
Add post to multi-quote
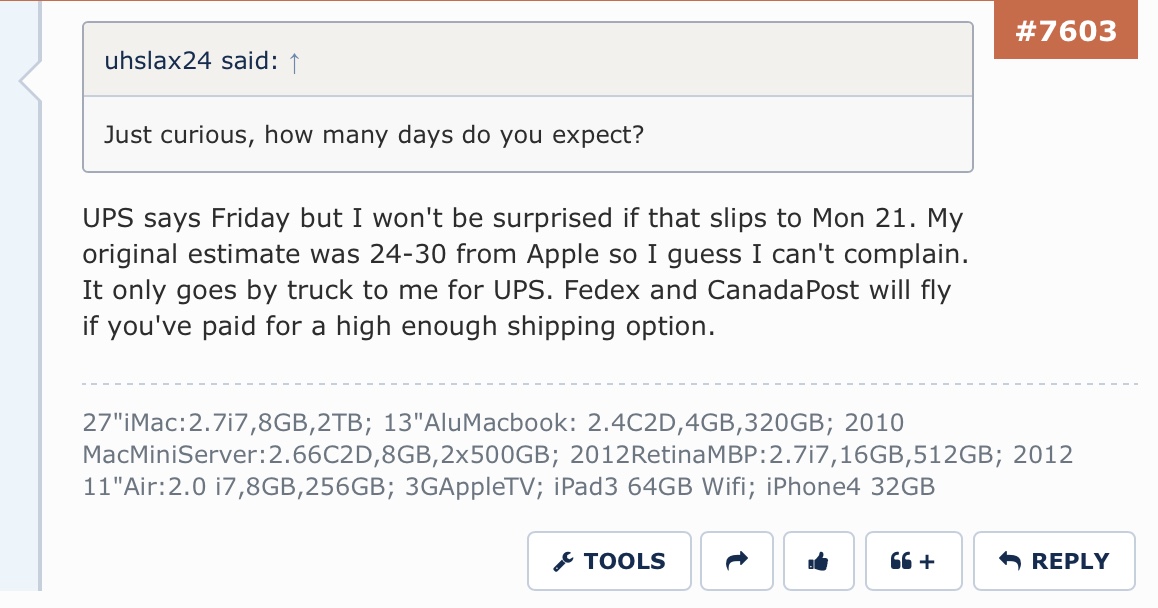point(914,561)
